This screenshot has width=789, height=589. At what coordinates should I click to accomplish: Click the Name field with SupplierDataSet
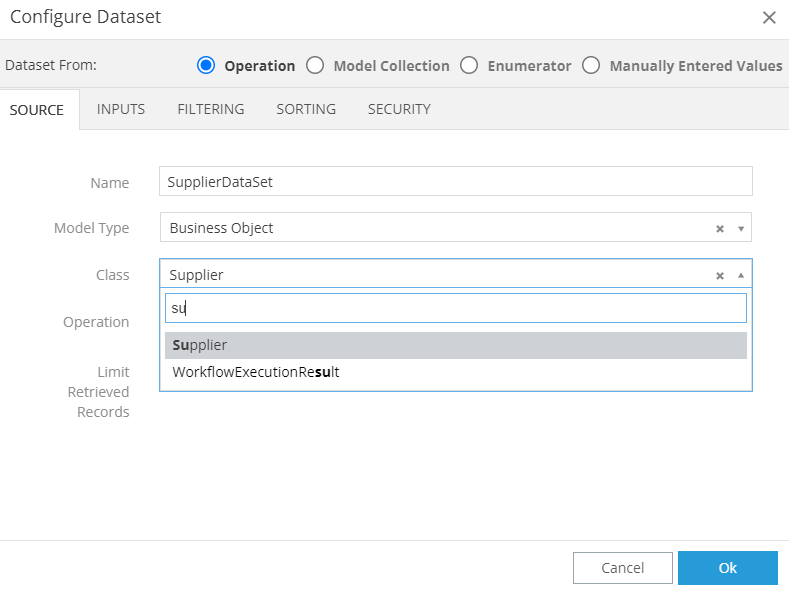[455, 182]
